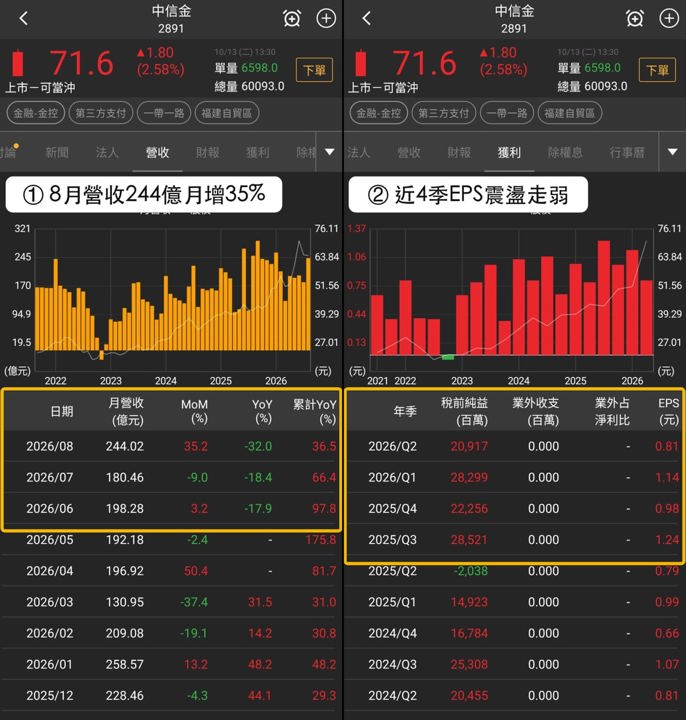Viewport: 686px width, 720px height.
Task: Open the 行事曆 tab
Action: [x=627, y=152]
